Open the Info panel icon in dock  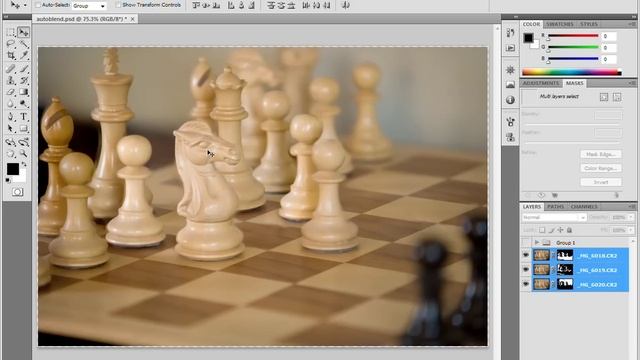pyautogui.click(x=510, y=100)
